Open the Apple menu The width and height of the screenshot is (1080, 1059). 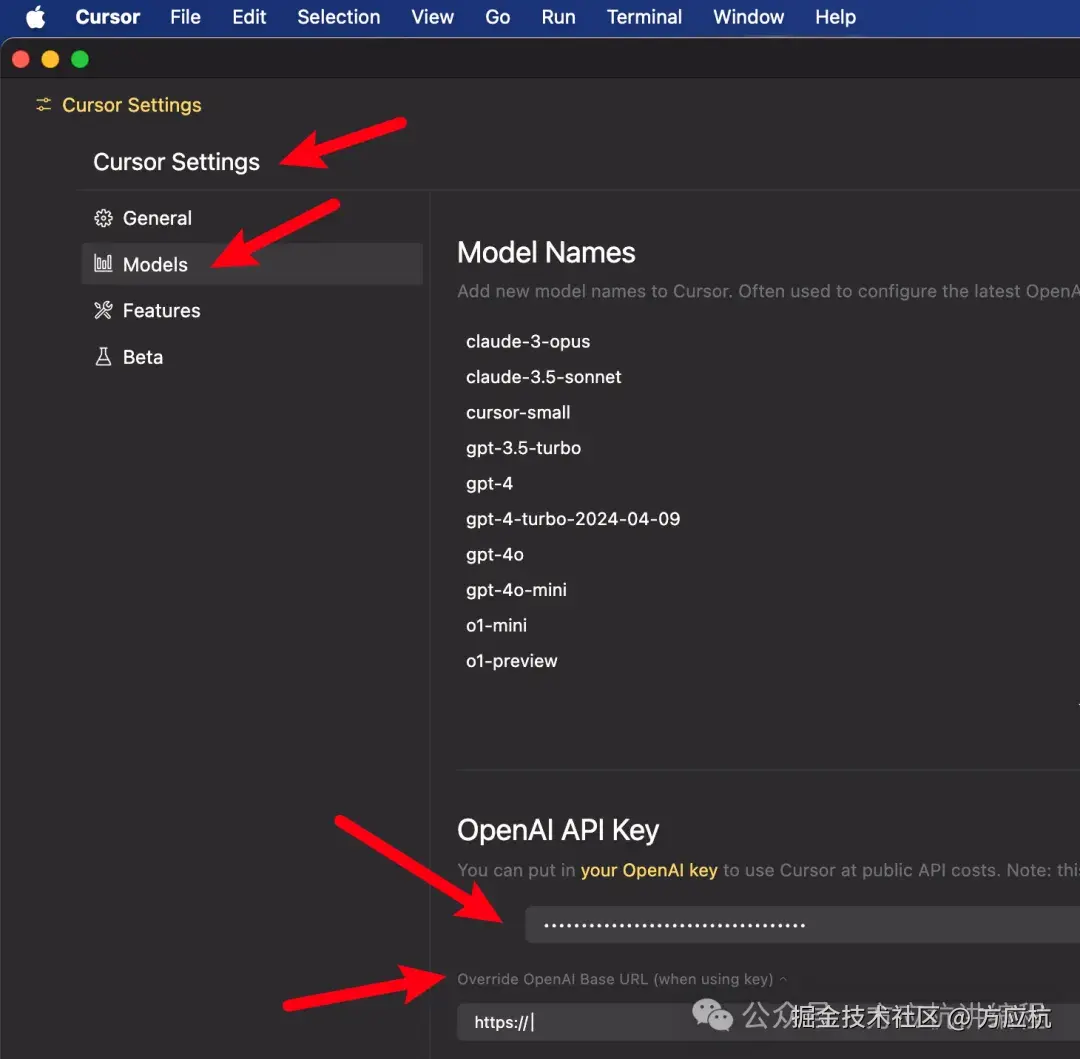point(36,17)
